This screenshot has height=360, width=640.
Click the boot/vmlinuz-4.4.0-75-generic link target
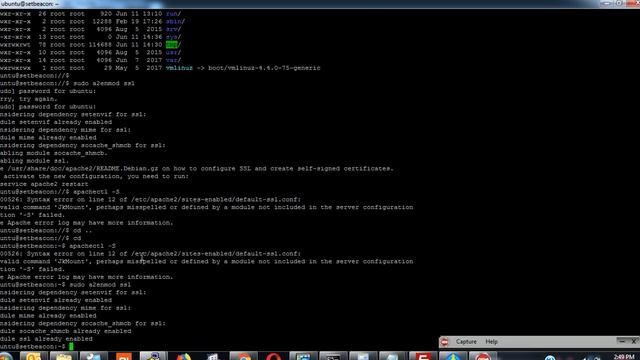coord(264,68)
